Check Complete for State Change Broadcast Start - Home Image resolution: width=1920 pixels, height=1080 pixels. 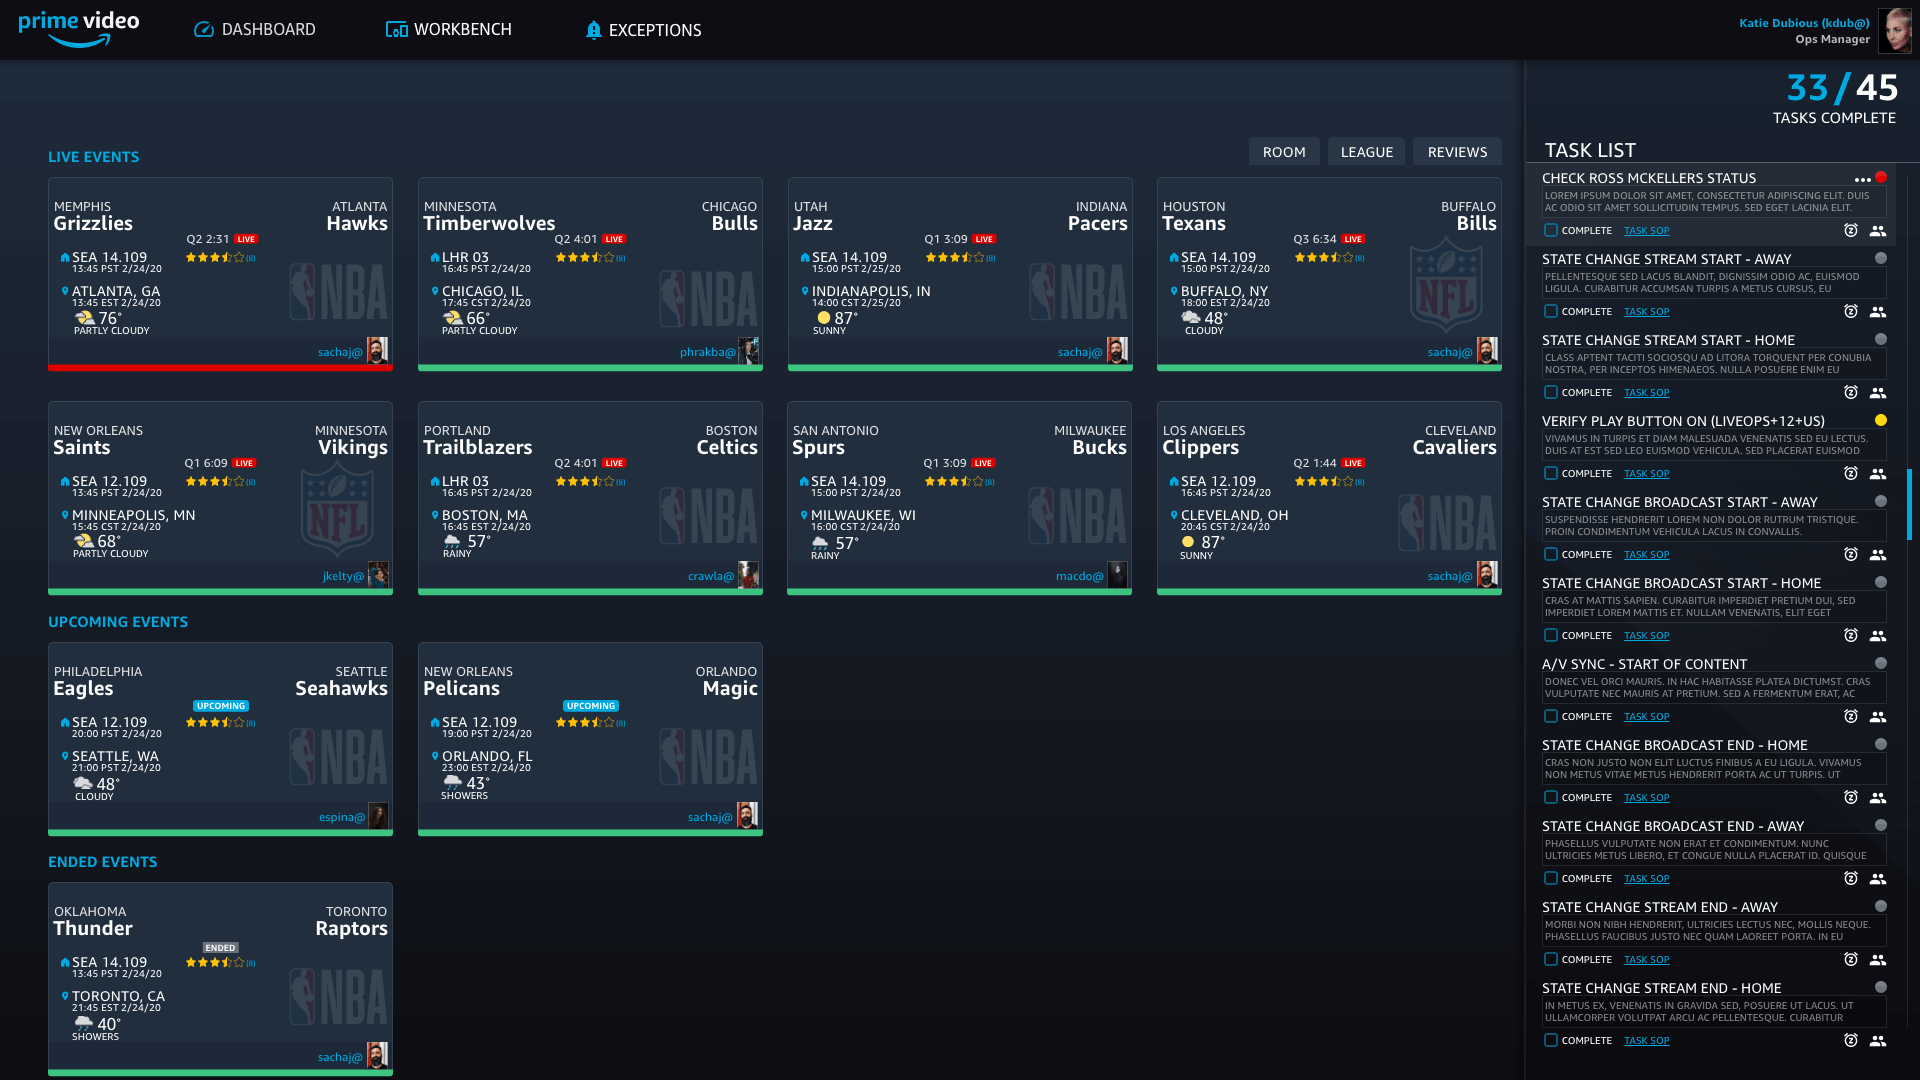click(1551, 636)
